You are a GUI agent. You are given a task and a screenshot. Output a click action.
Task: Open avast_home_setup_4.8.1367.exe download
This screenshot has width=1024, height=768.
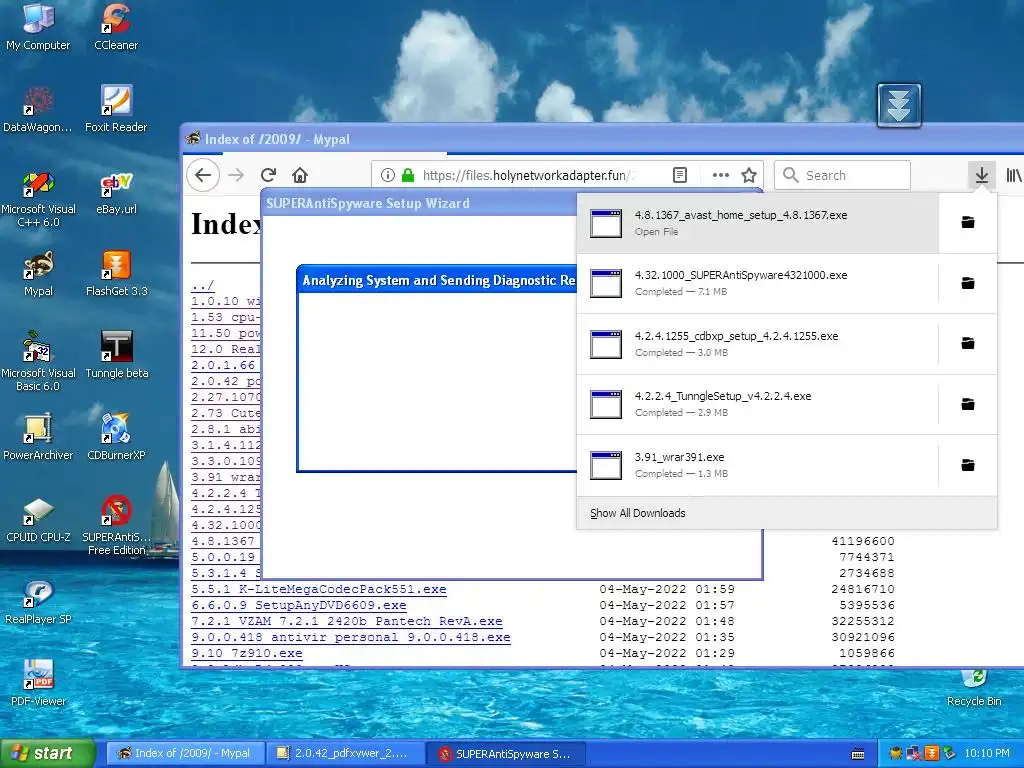tap(758, 223)
